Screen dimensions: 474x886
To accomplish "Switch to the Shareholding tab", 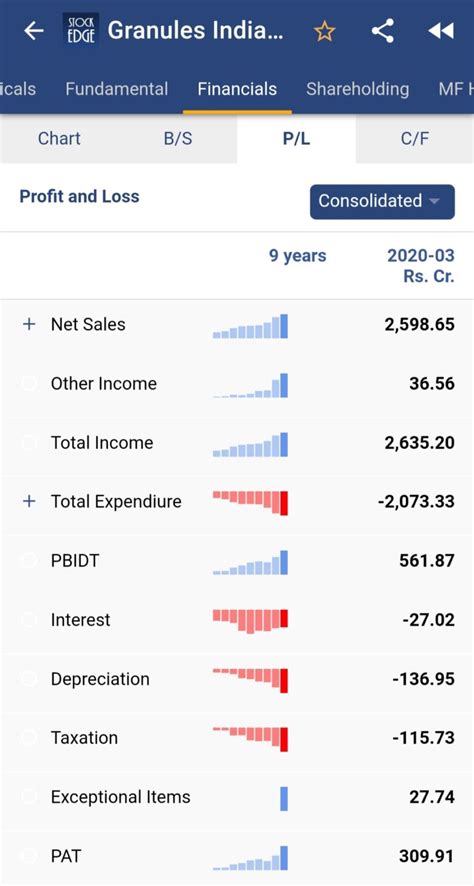I will [x=357, y=89].
